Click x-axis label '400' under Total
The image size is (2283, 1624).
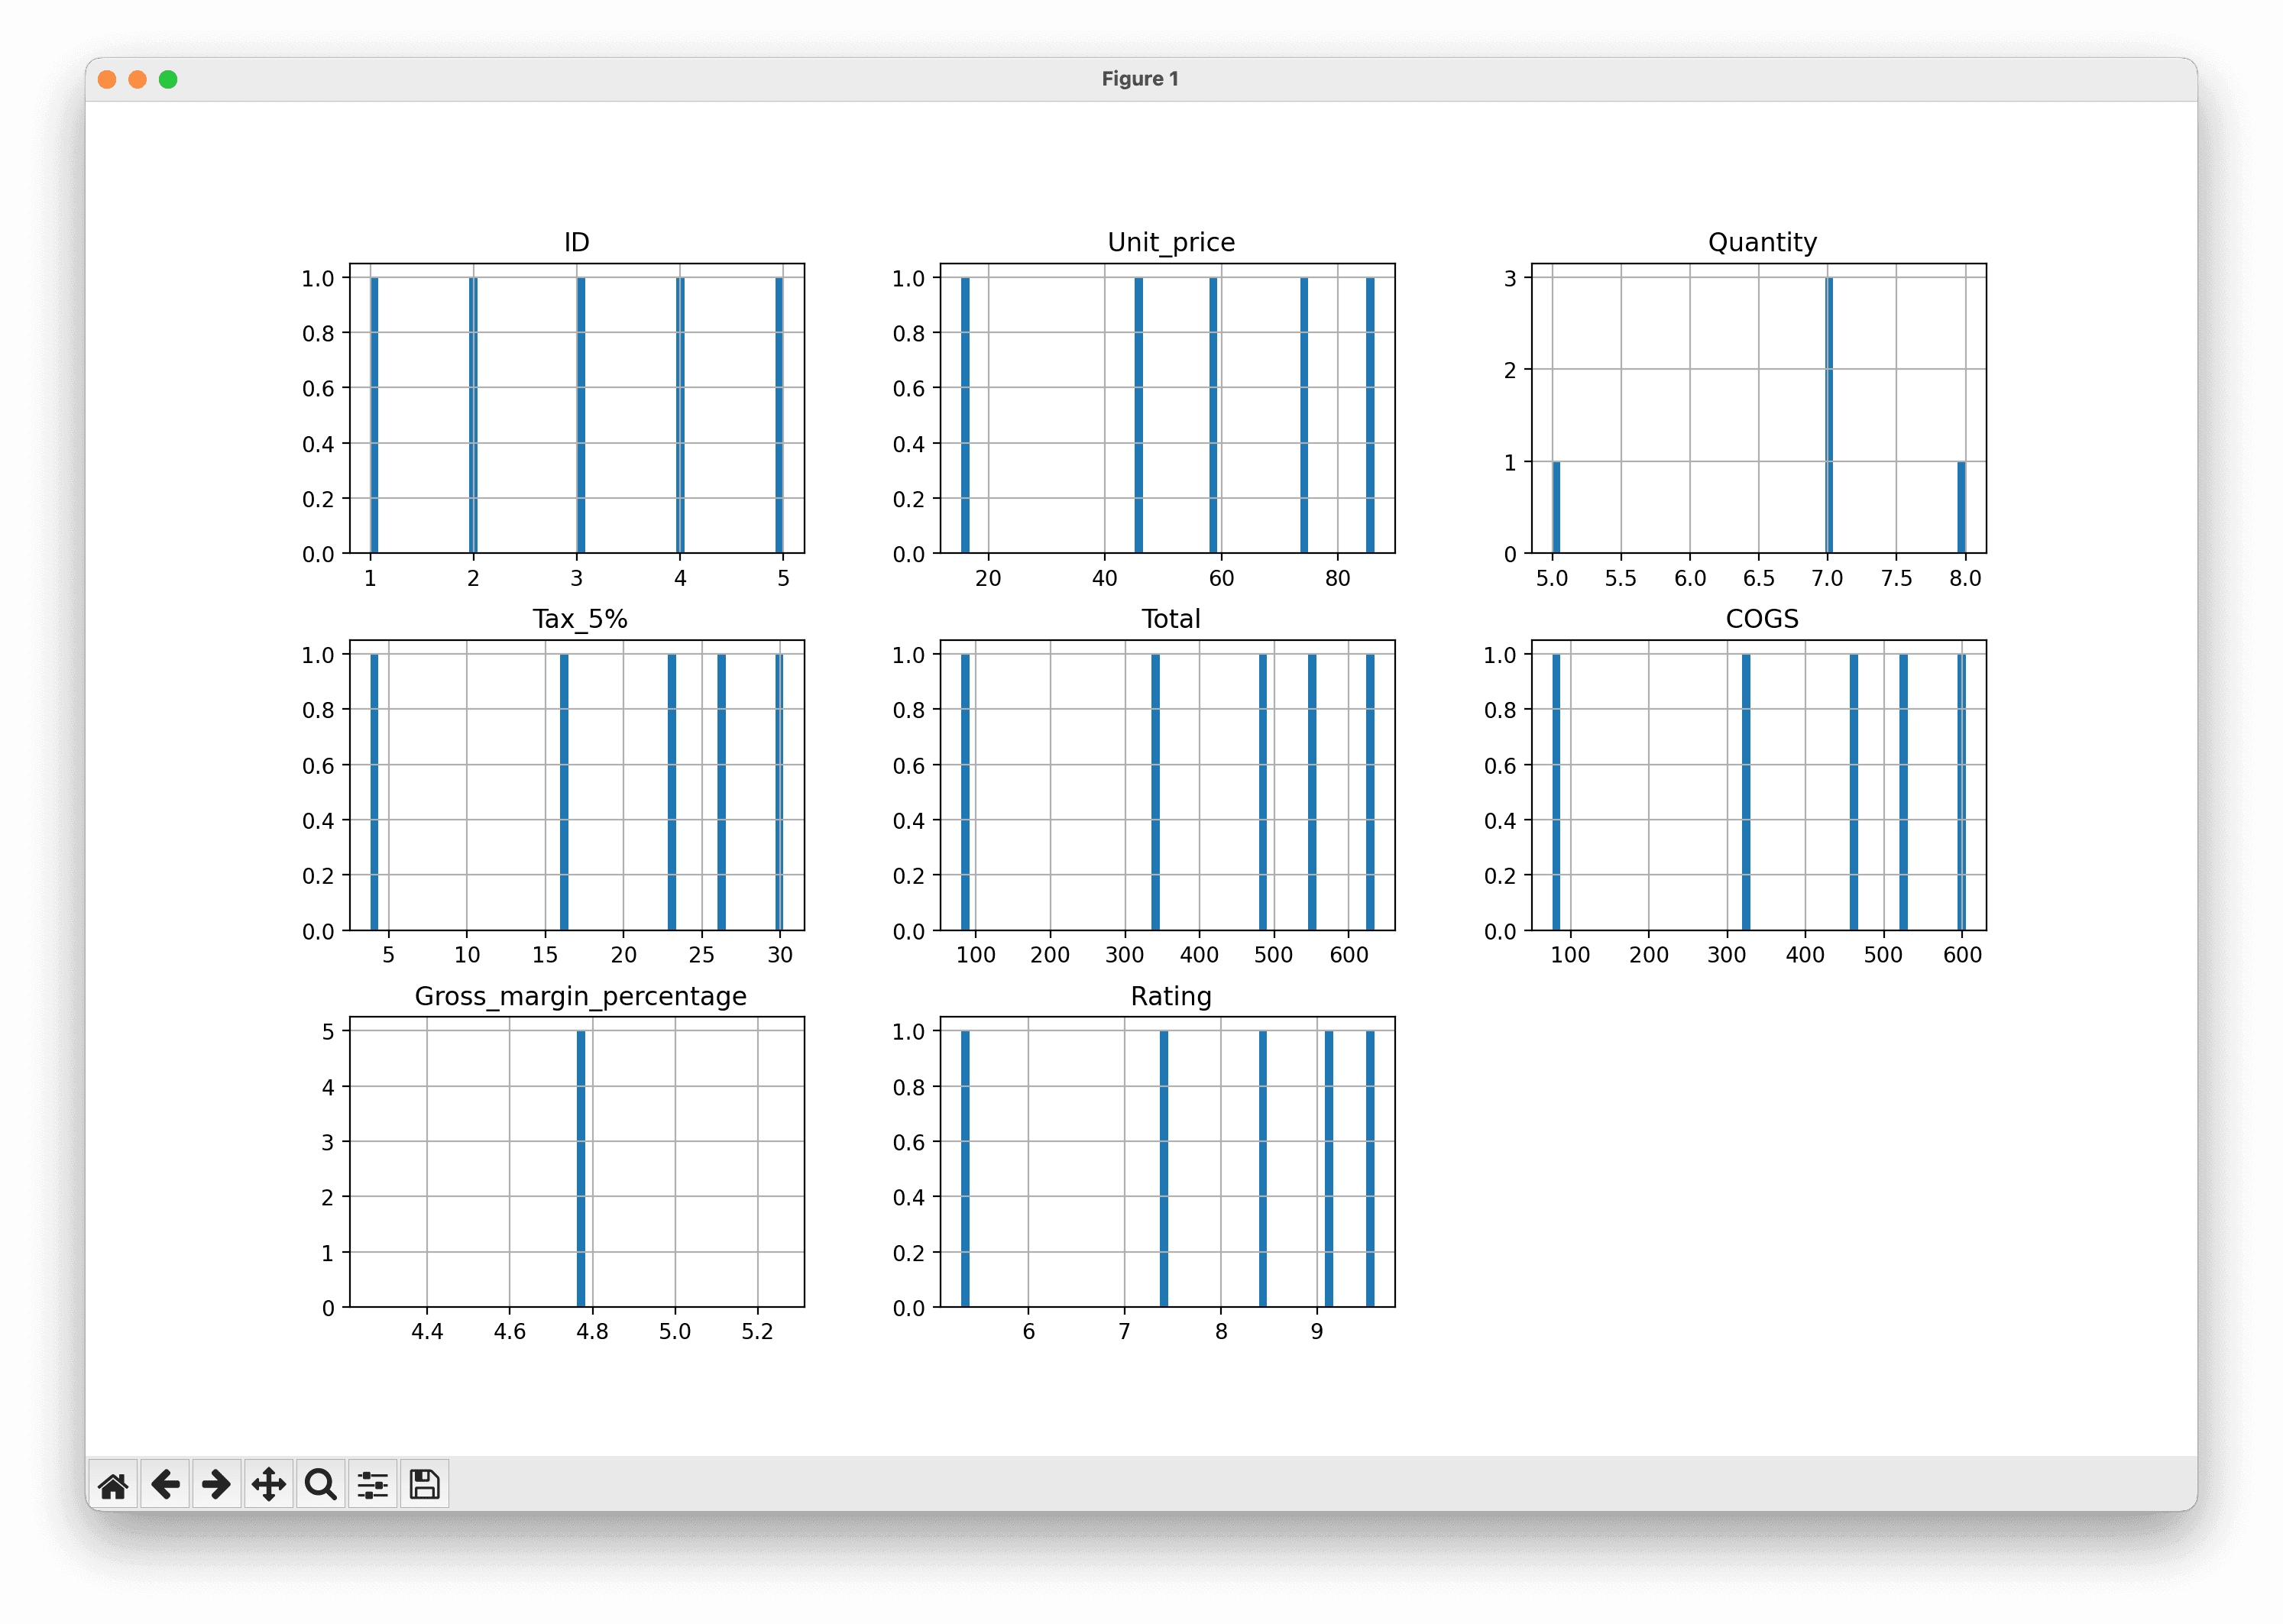[x=1199, y=955]
